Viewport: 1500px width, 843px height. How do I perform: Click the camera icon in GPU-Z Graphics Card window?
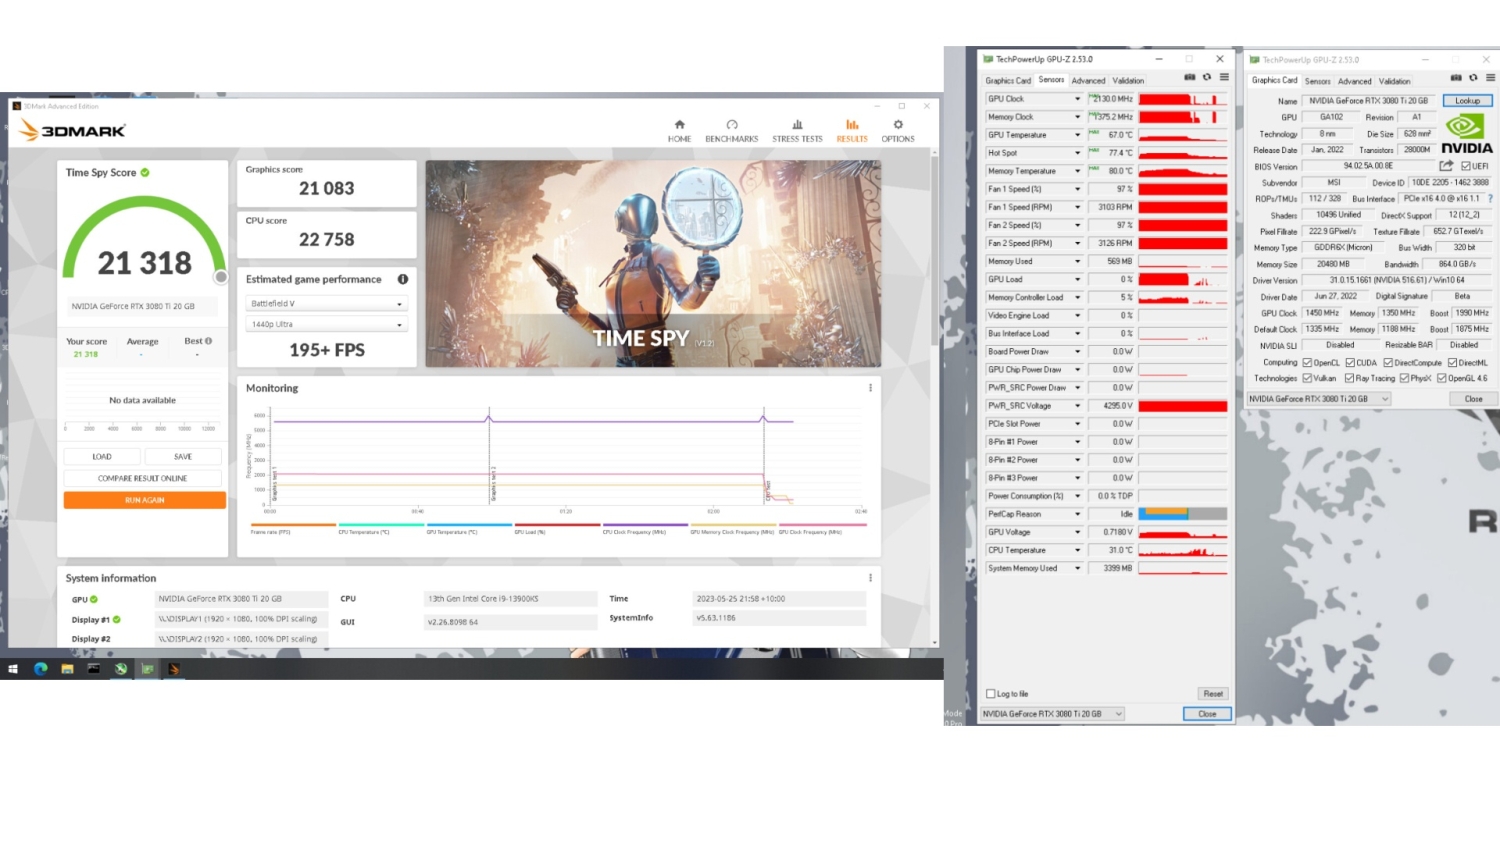tap(1456, 77)
